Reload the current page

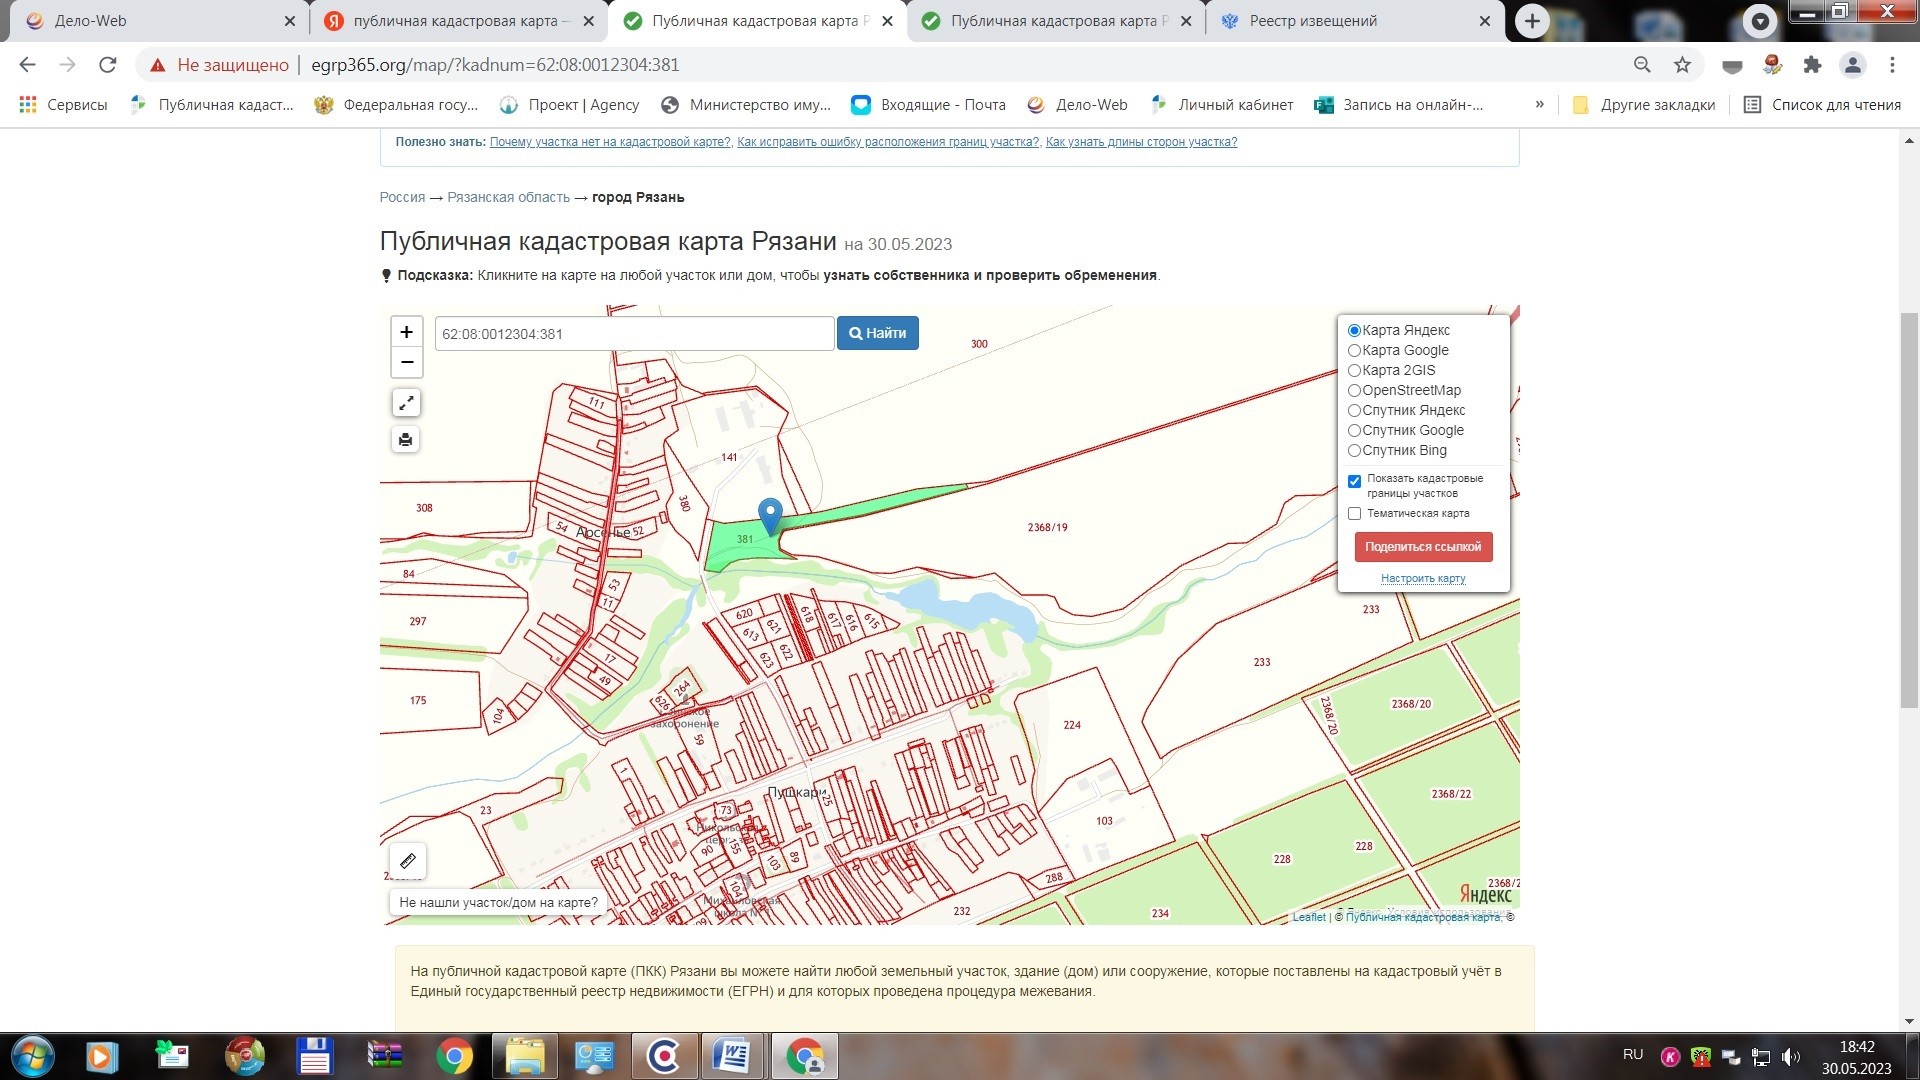(x=108, y=65)
